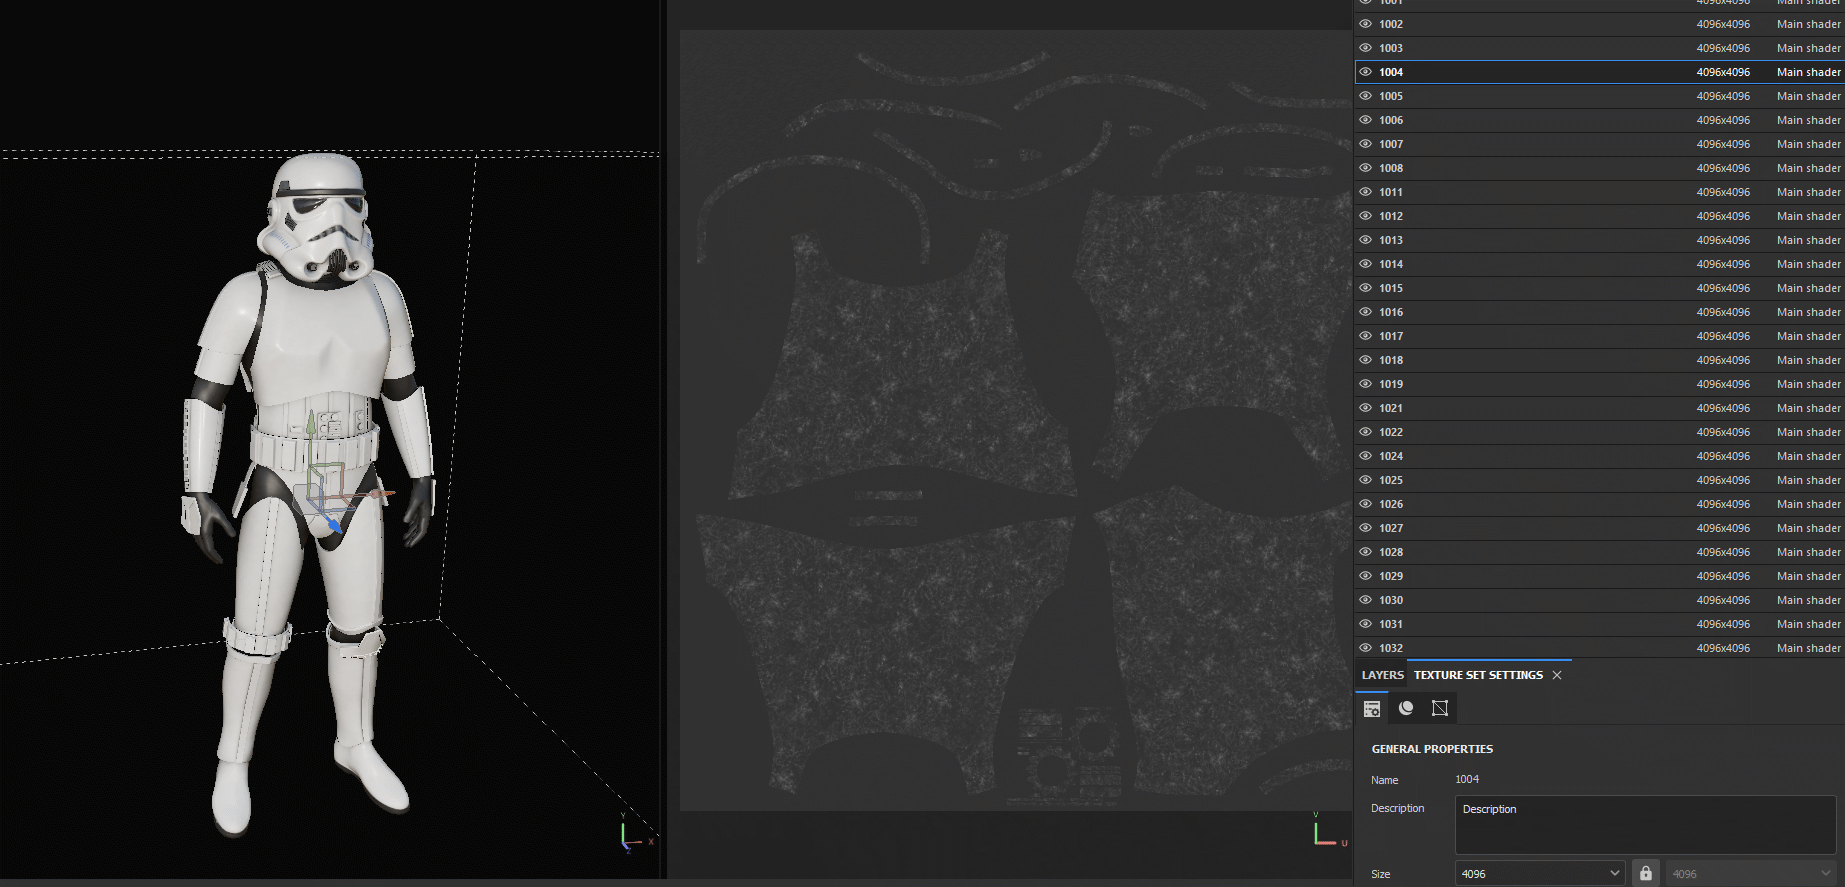The image size is (1845, 887).
Task: Switch to the Layers tab
Action: (x=1382, y=675)
